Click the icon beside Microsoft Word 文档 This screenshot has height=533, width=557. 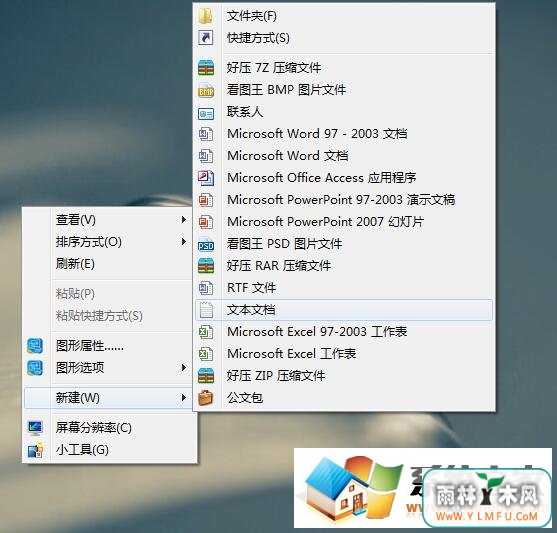coord(206,156)
